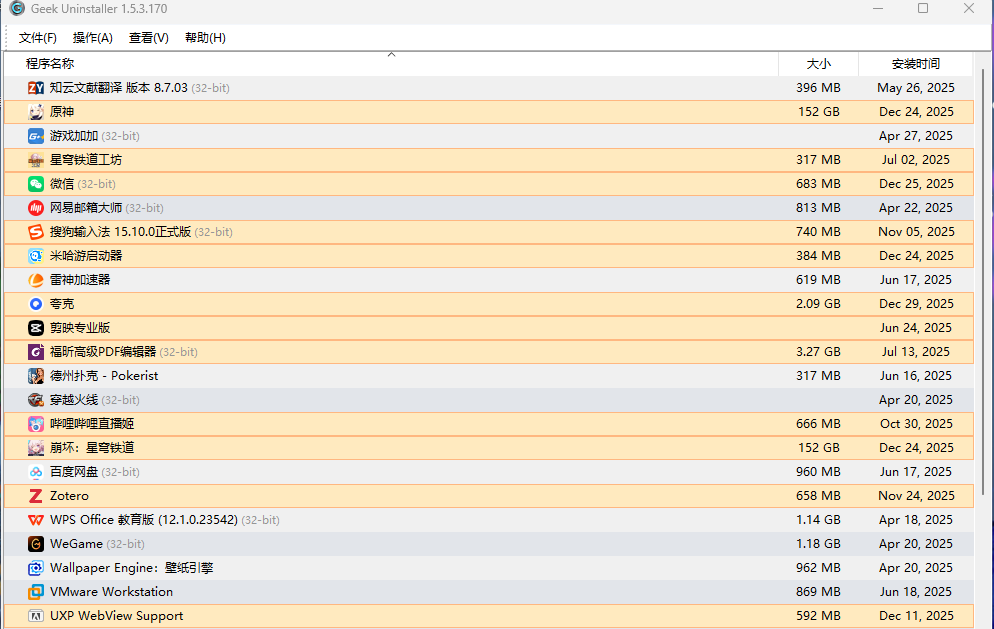Select the Zotero program name
This screenshot has width=994, height=629.
[x=69, y=496]
